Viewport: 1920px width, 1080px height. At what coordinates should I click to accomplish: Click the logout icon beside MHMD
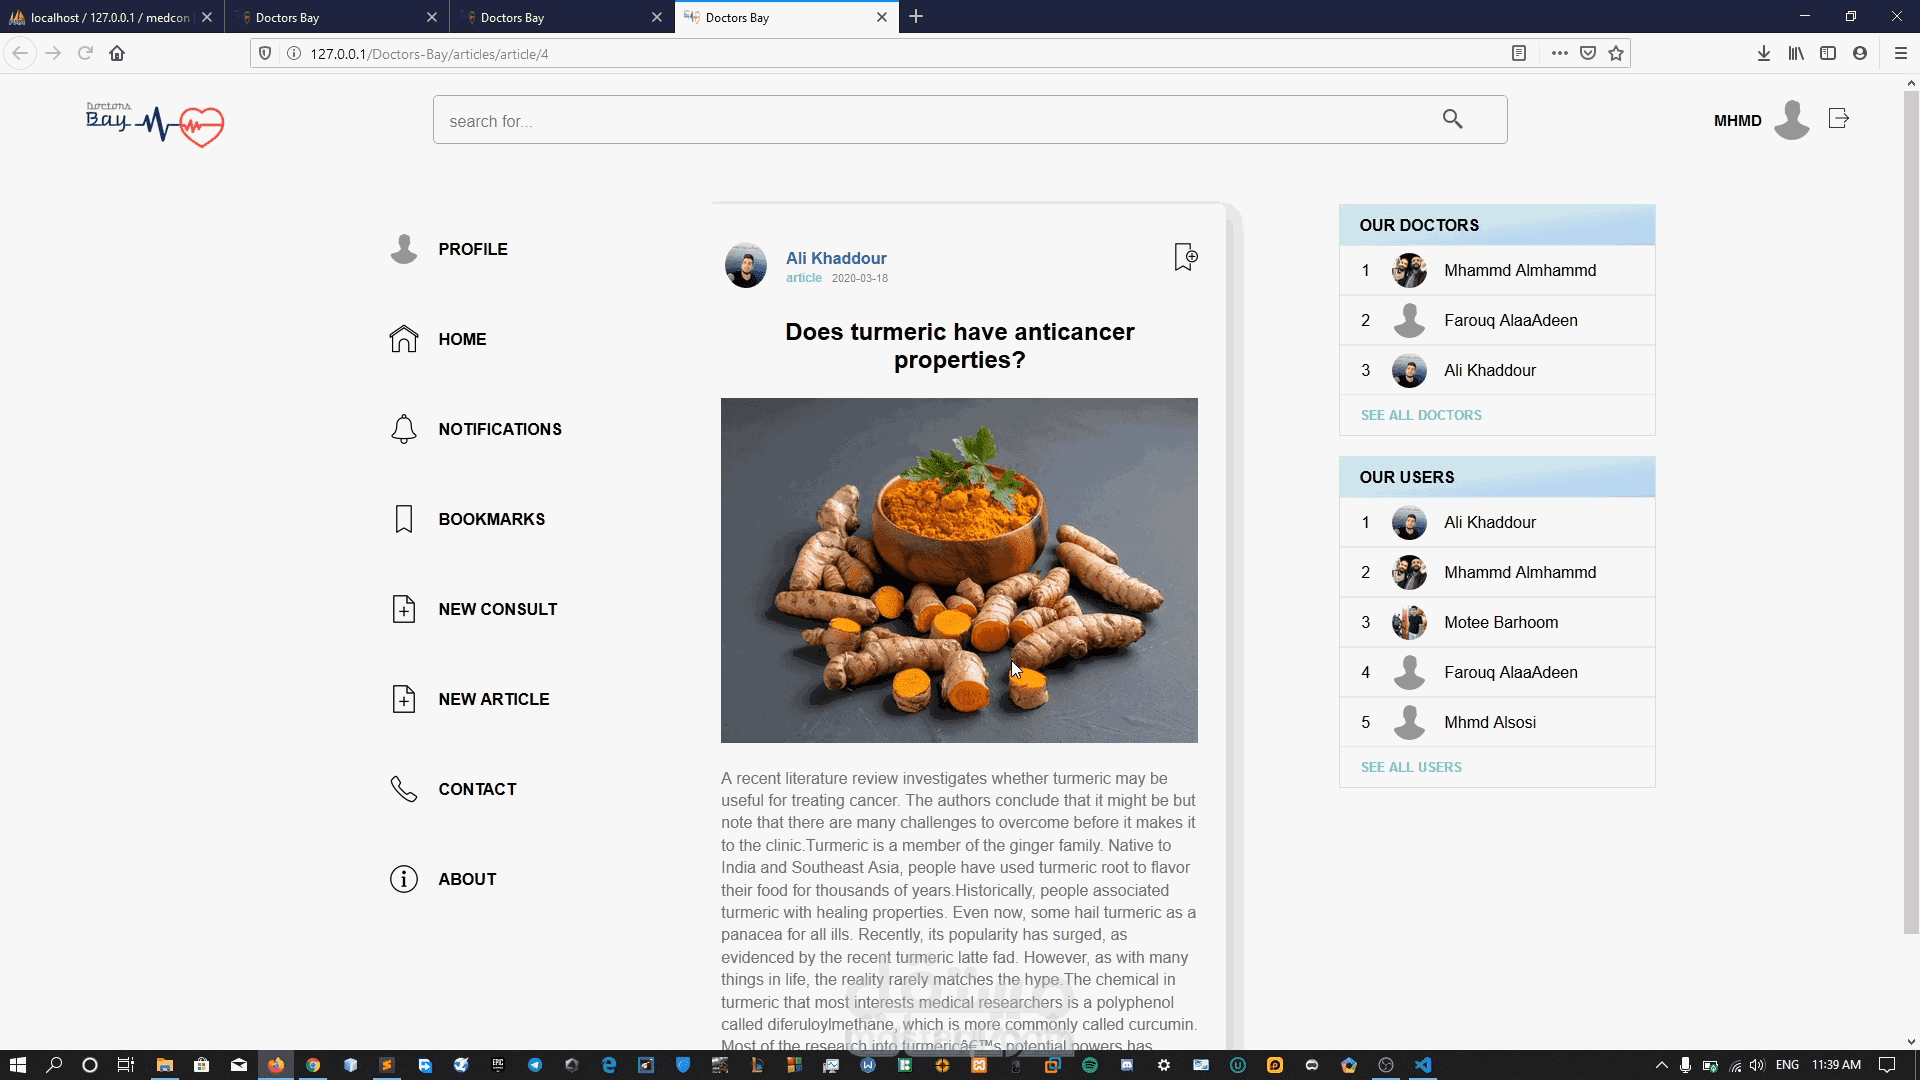(x=1838, y=119)
